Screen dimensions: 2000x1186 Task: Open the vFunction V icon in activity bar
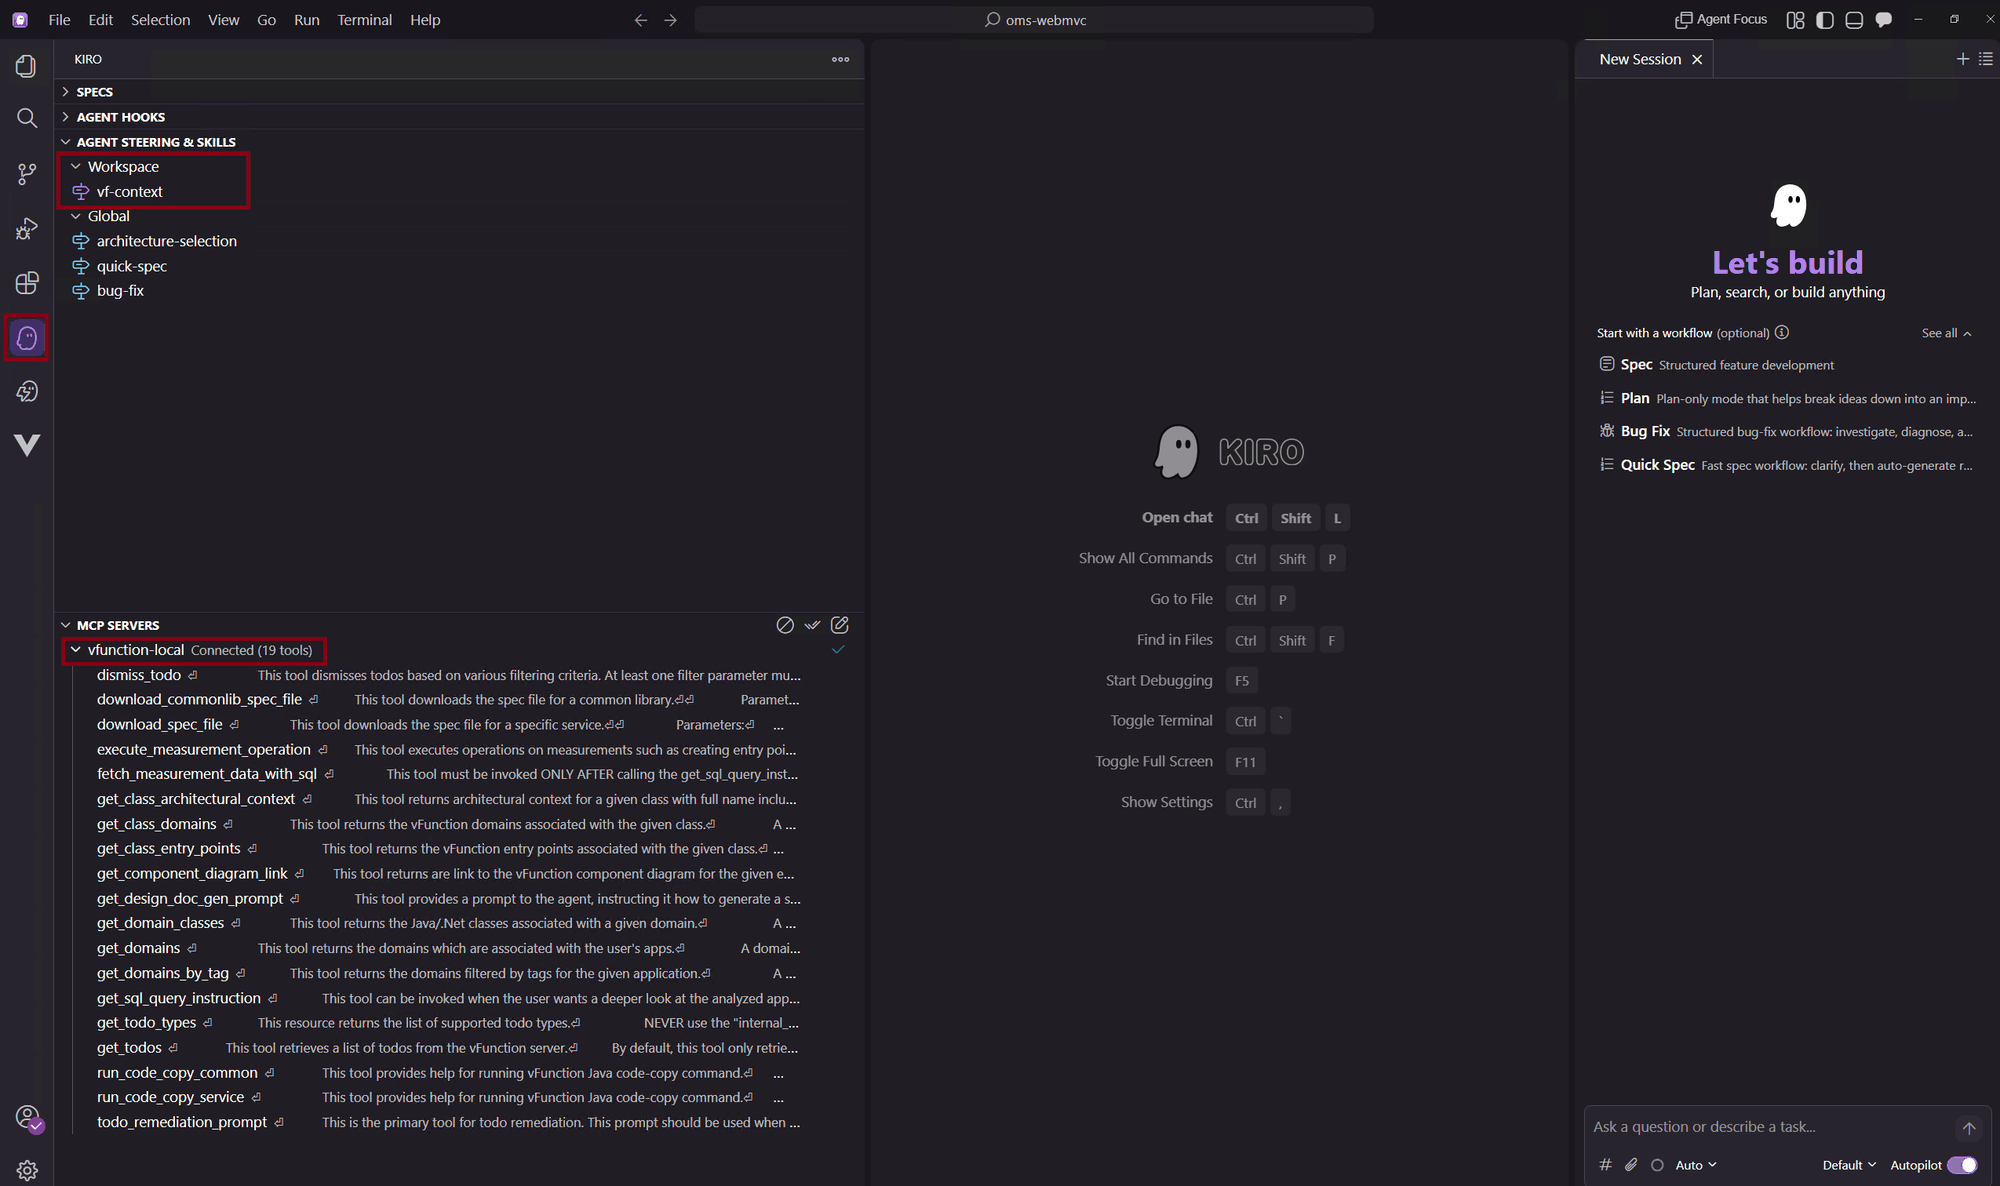tap(27, 444)
